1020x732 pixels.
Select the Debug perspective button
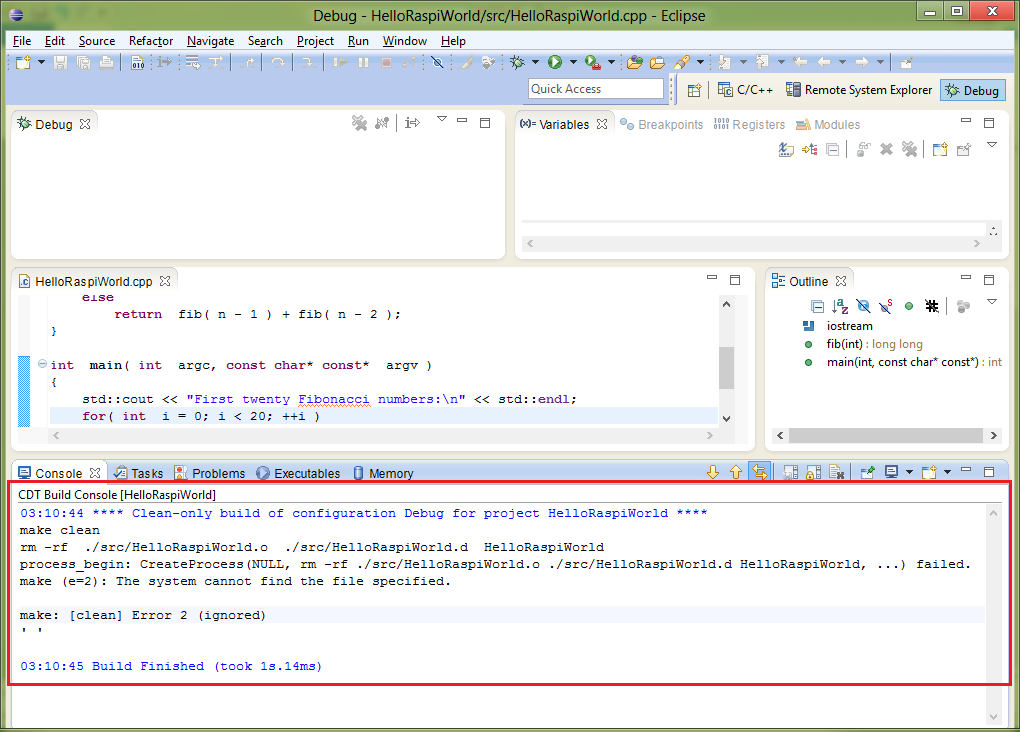[x=973, y=90]
